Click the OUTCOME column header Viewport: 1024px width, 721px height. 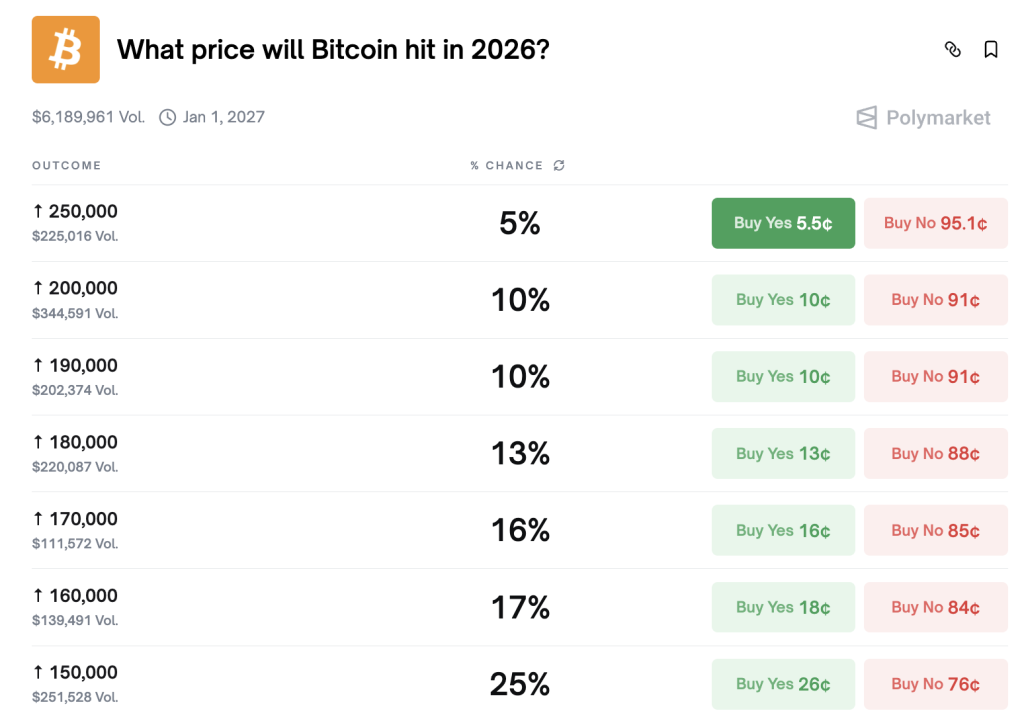[x=66, y=166]
